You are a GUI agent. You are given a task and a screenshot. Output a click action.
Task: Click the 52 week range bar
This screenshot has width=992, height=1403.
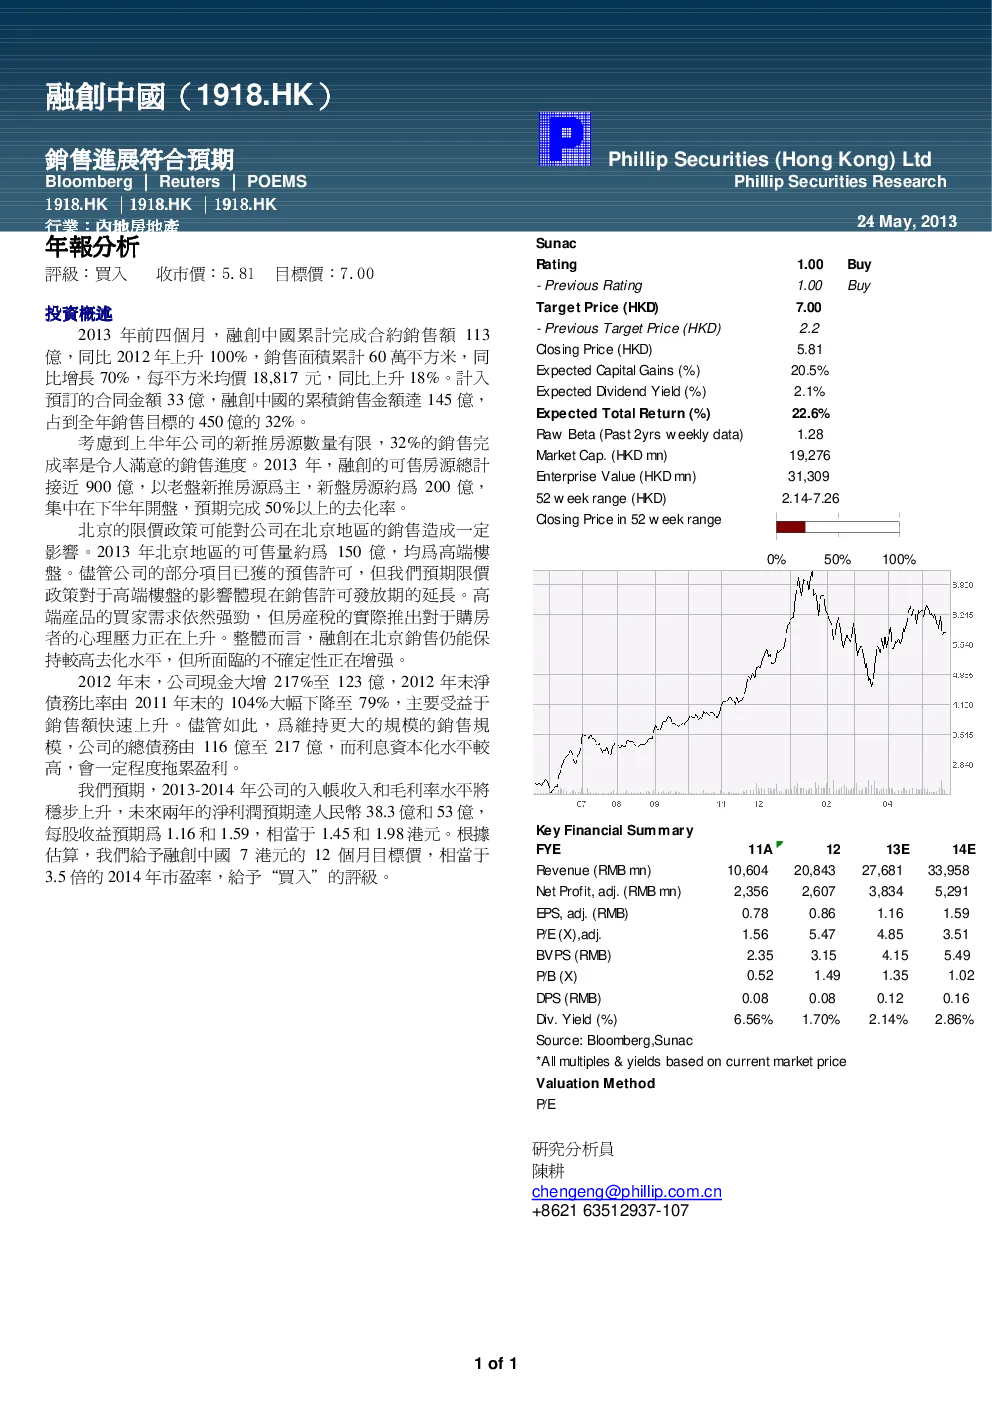click(837, 527)
